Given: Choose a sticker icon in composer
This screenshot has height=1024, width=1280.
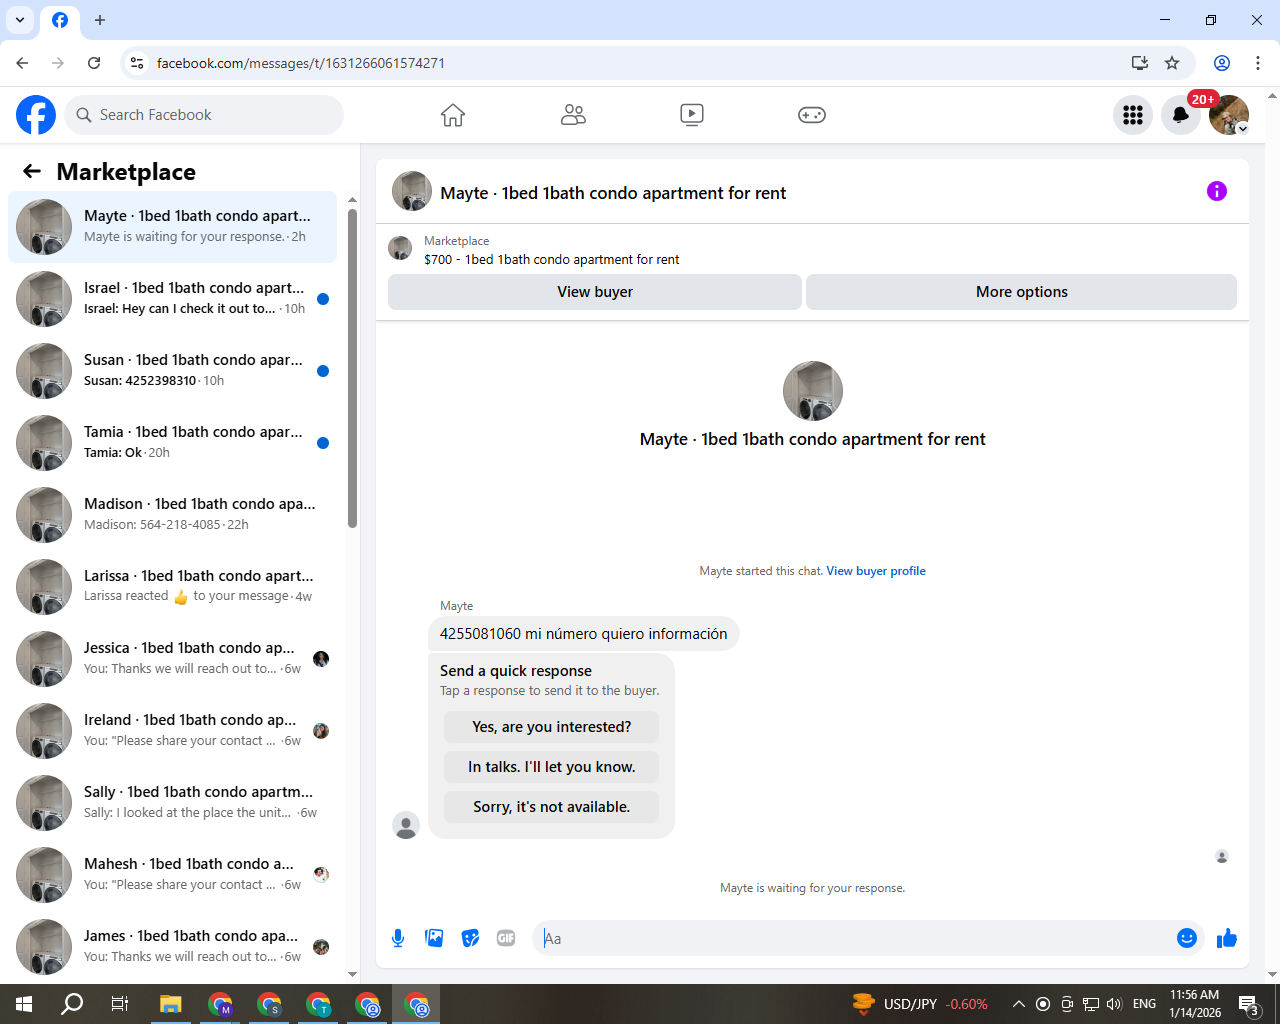Looking at the screenshot, I should (470, 938).
